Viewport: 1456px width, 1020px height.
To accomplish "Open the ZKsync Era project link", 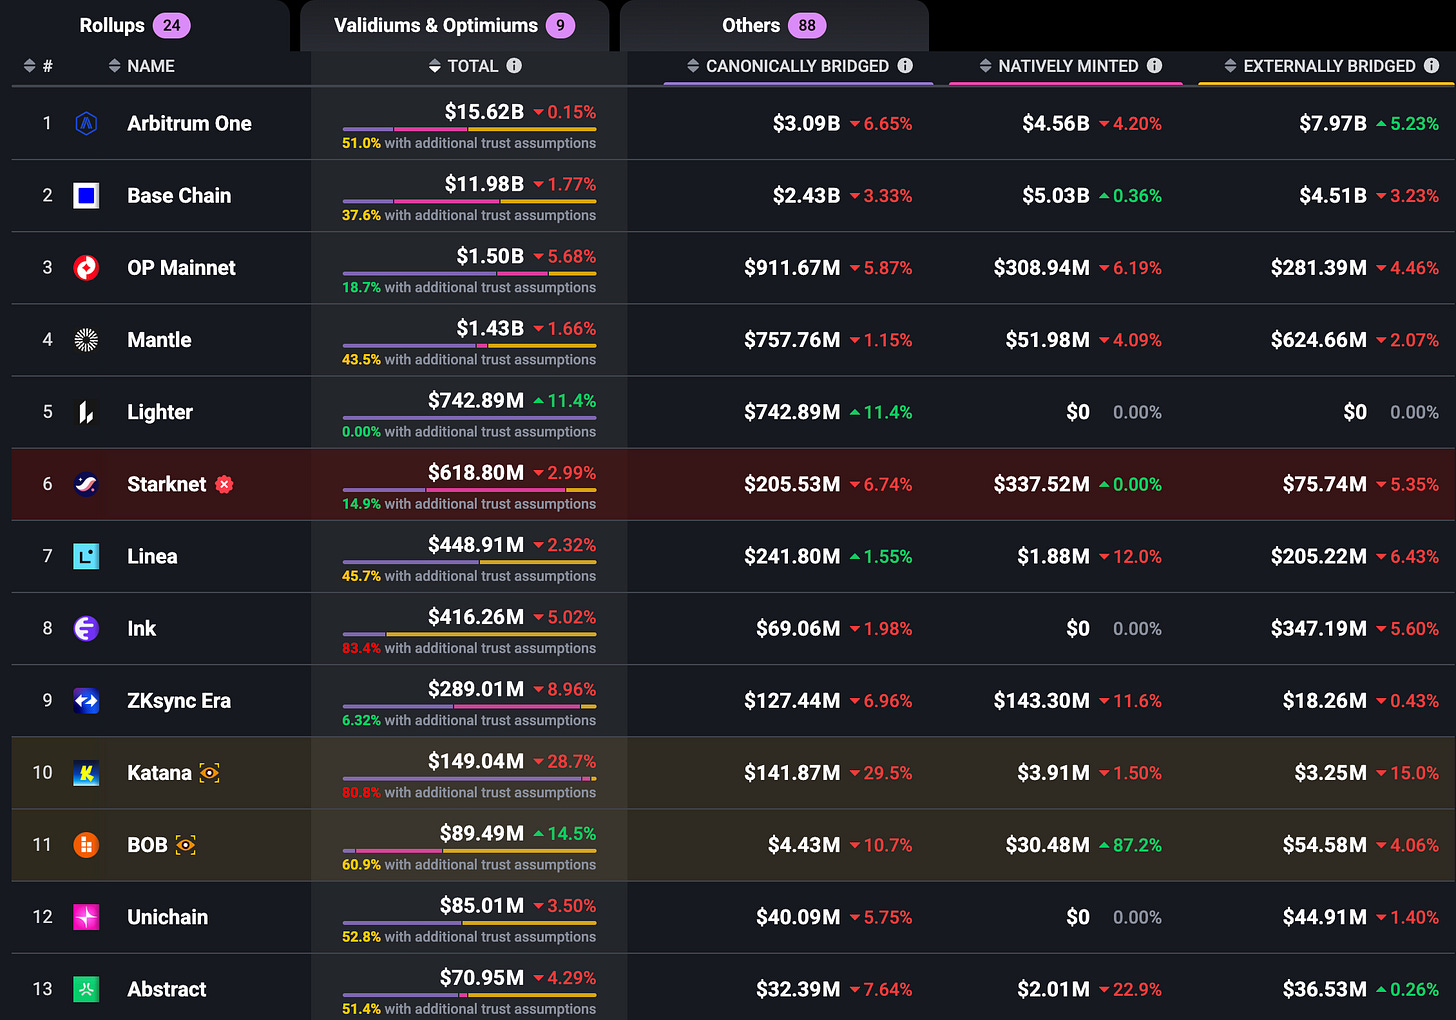I will click(x=179, y=701).
